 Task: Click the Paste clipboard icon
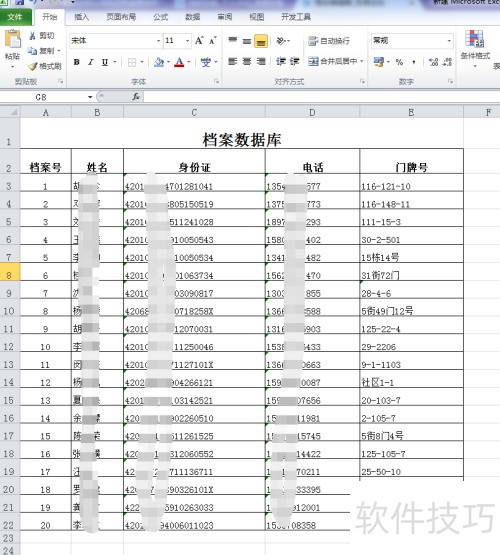13,39
